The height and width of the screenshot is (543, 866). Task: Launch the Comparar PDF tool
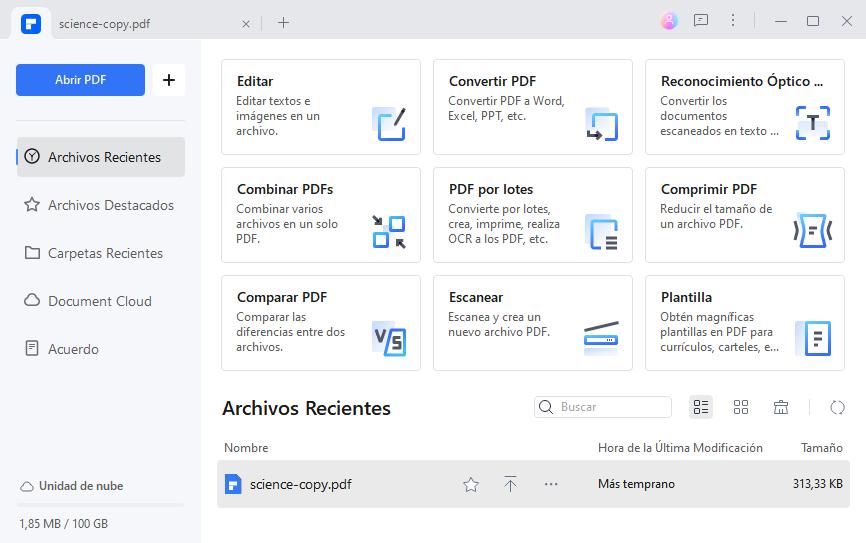coord(320,322)
